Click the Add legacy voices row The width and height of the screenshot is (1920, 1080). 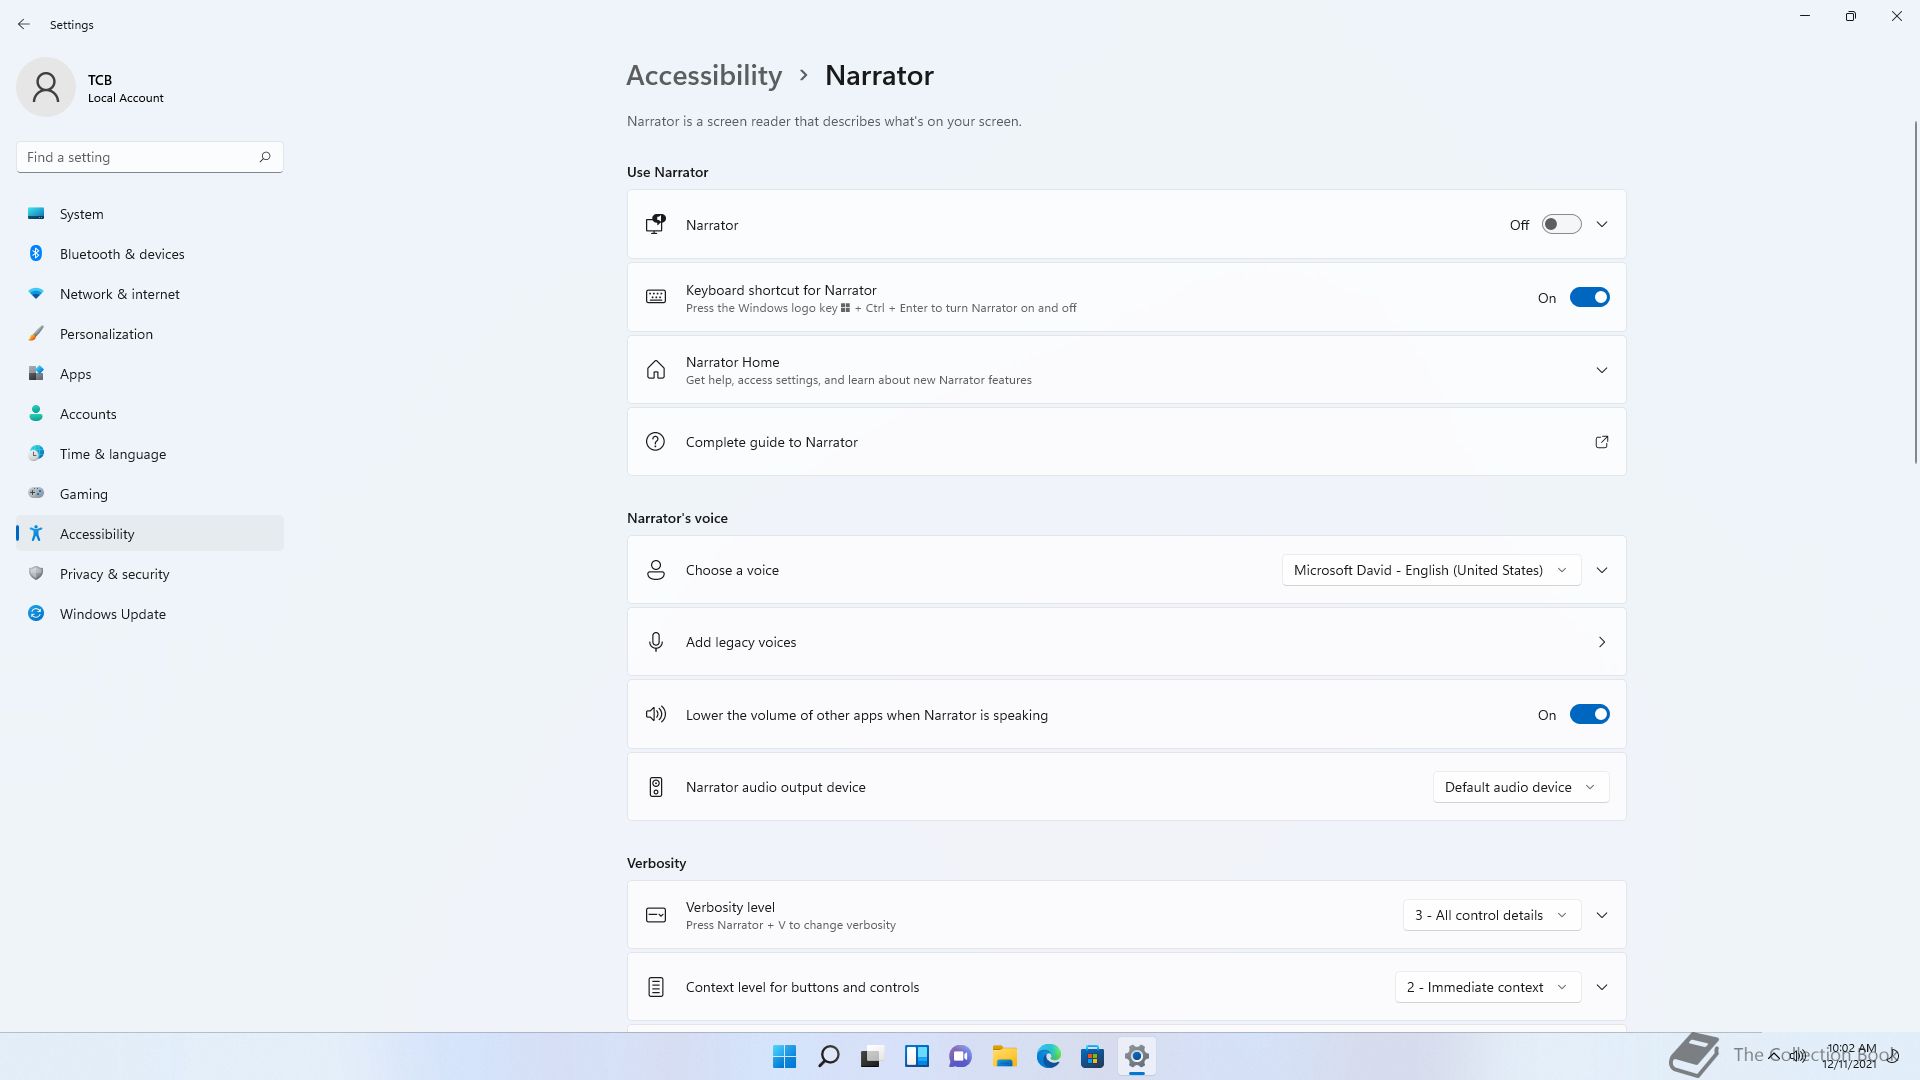(1126, 642)
